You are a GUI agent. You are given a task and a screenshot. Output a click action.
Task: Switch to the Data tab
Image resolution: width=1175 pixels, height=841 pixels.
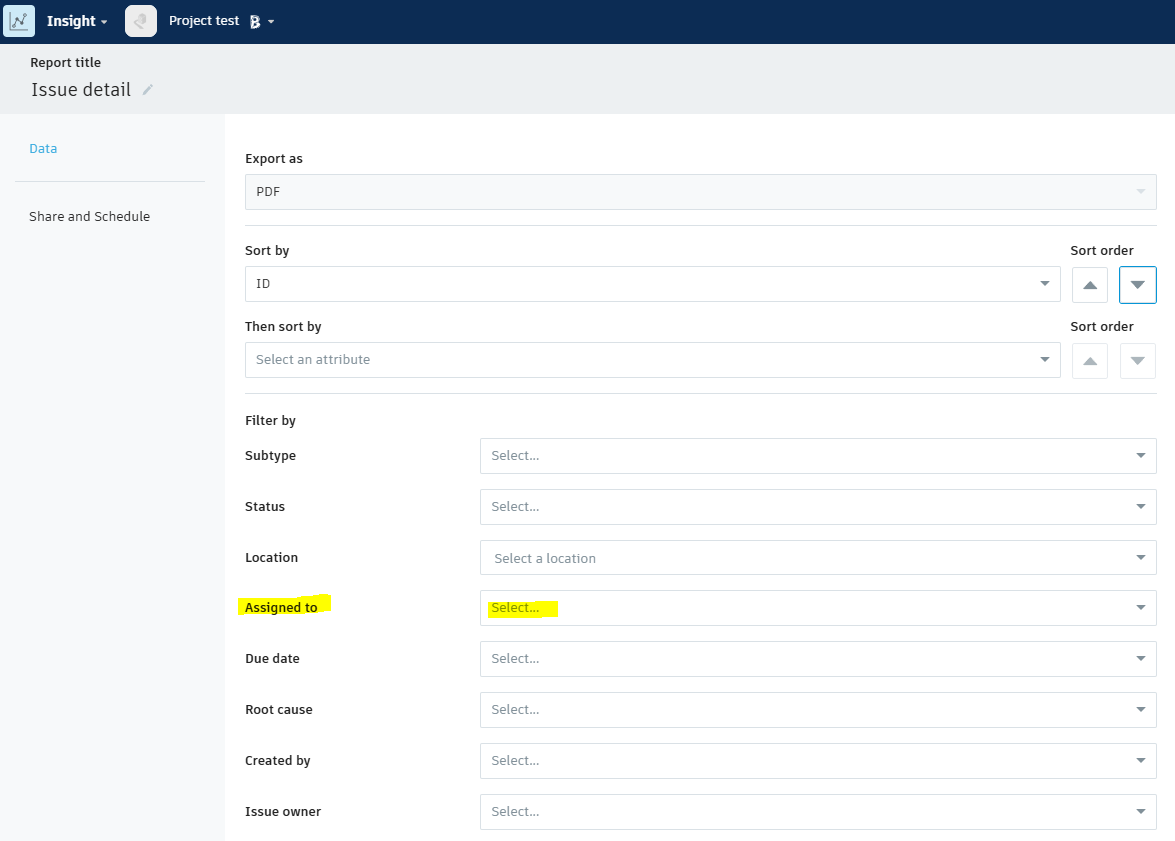[x=43, y=148]
